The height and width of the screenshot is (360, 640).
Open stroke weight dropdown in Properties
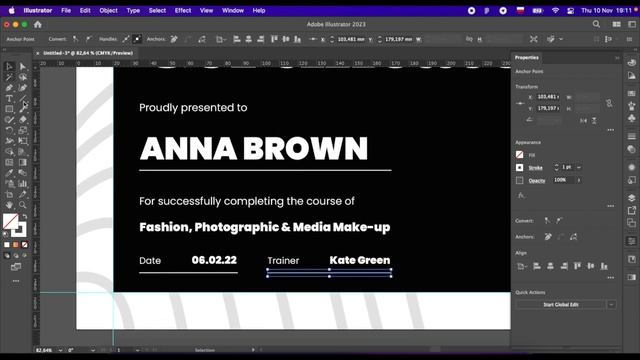(579, 167)
